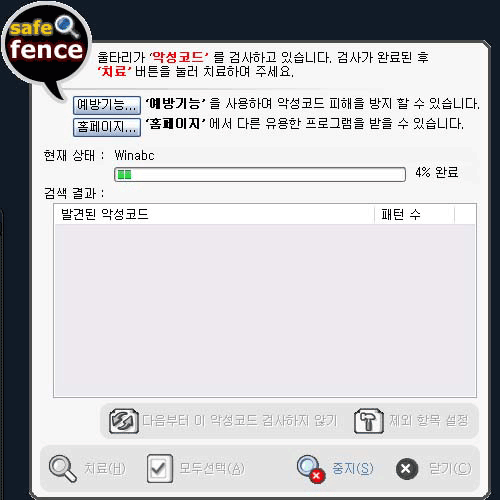This screenshot has width=500, height=500.
Task: Click the refresh arrows skip-scan icon
Action: tap(124, 421)
